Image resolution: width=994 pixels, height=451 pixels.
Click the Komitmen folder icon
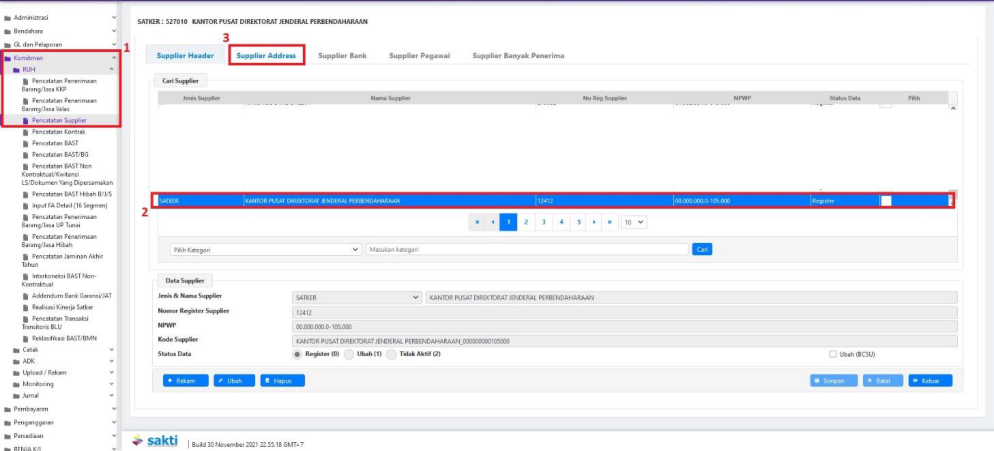(7, 58)
